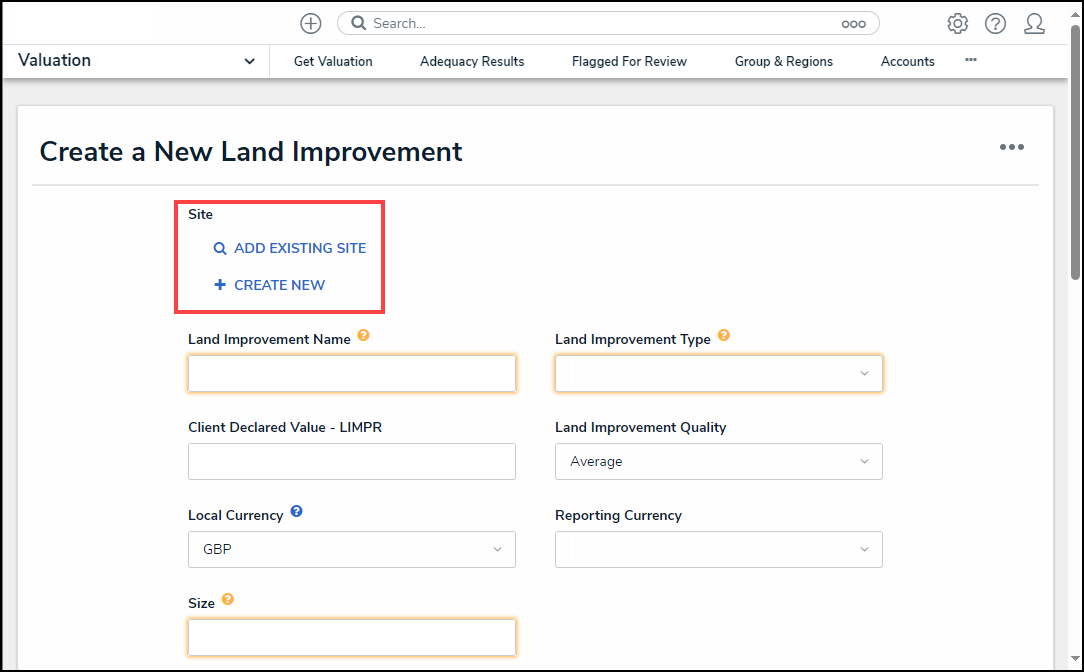1084x672 pixels.
Task: Open the Flagged For Review tab
Action: [x=629, y=62]
